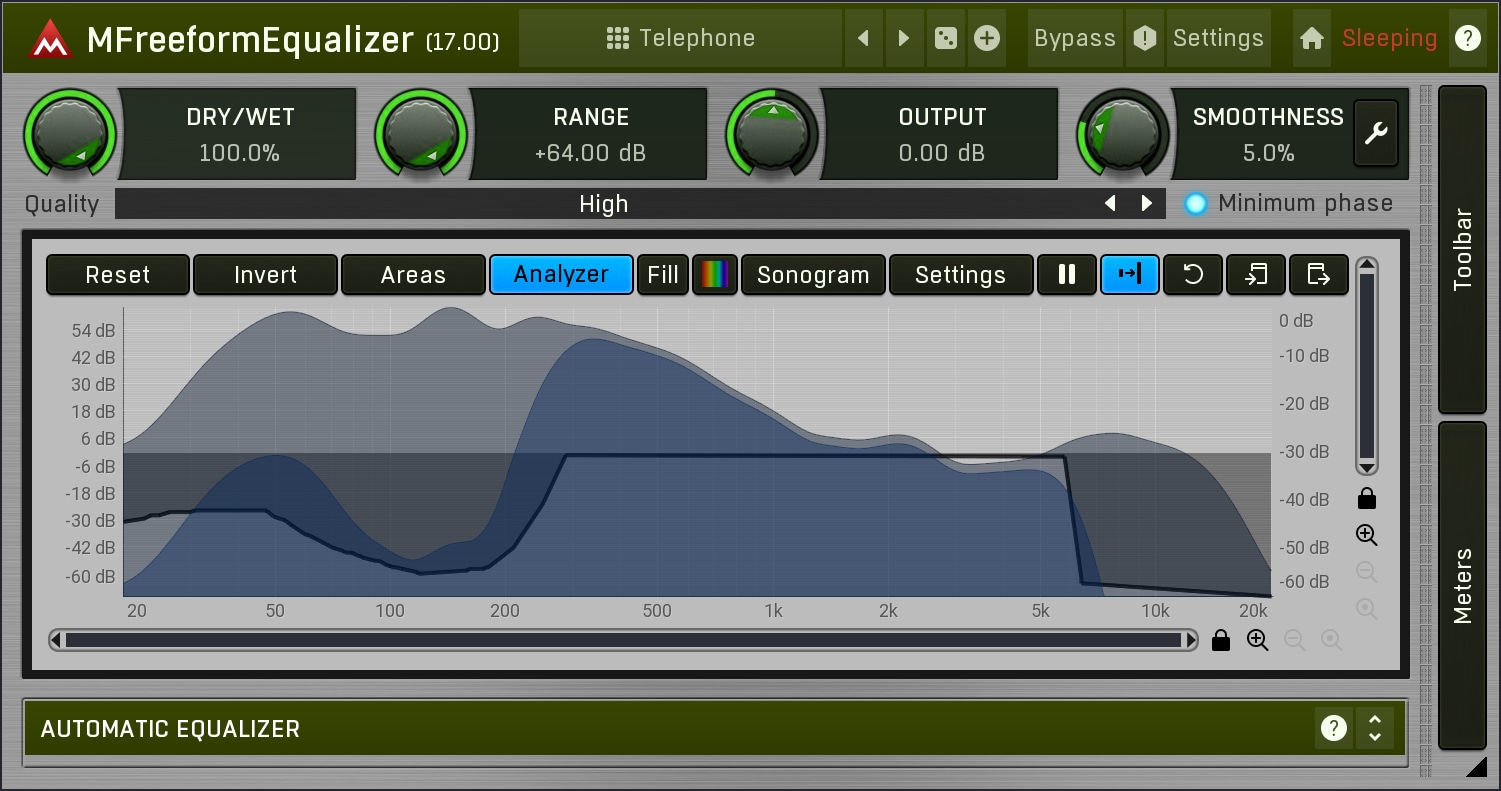1501x791 pixels.
Task: Pause the analyzer display
Action: point(1067,274)
